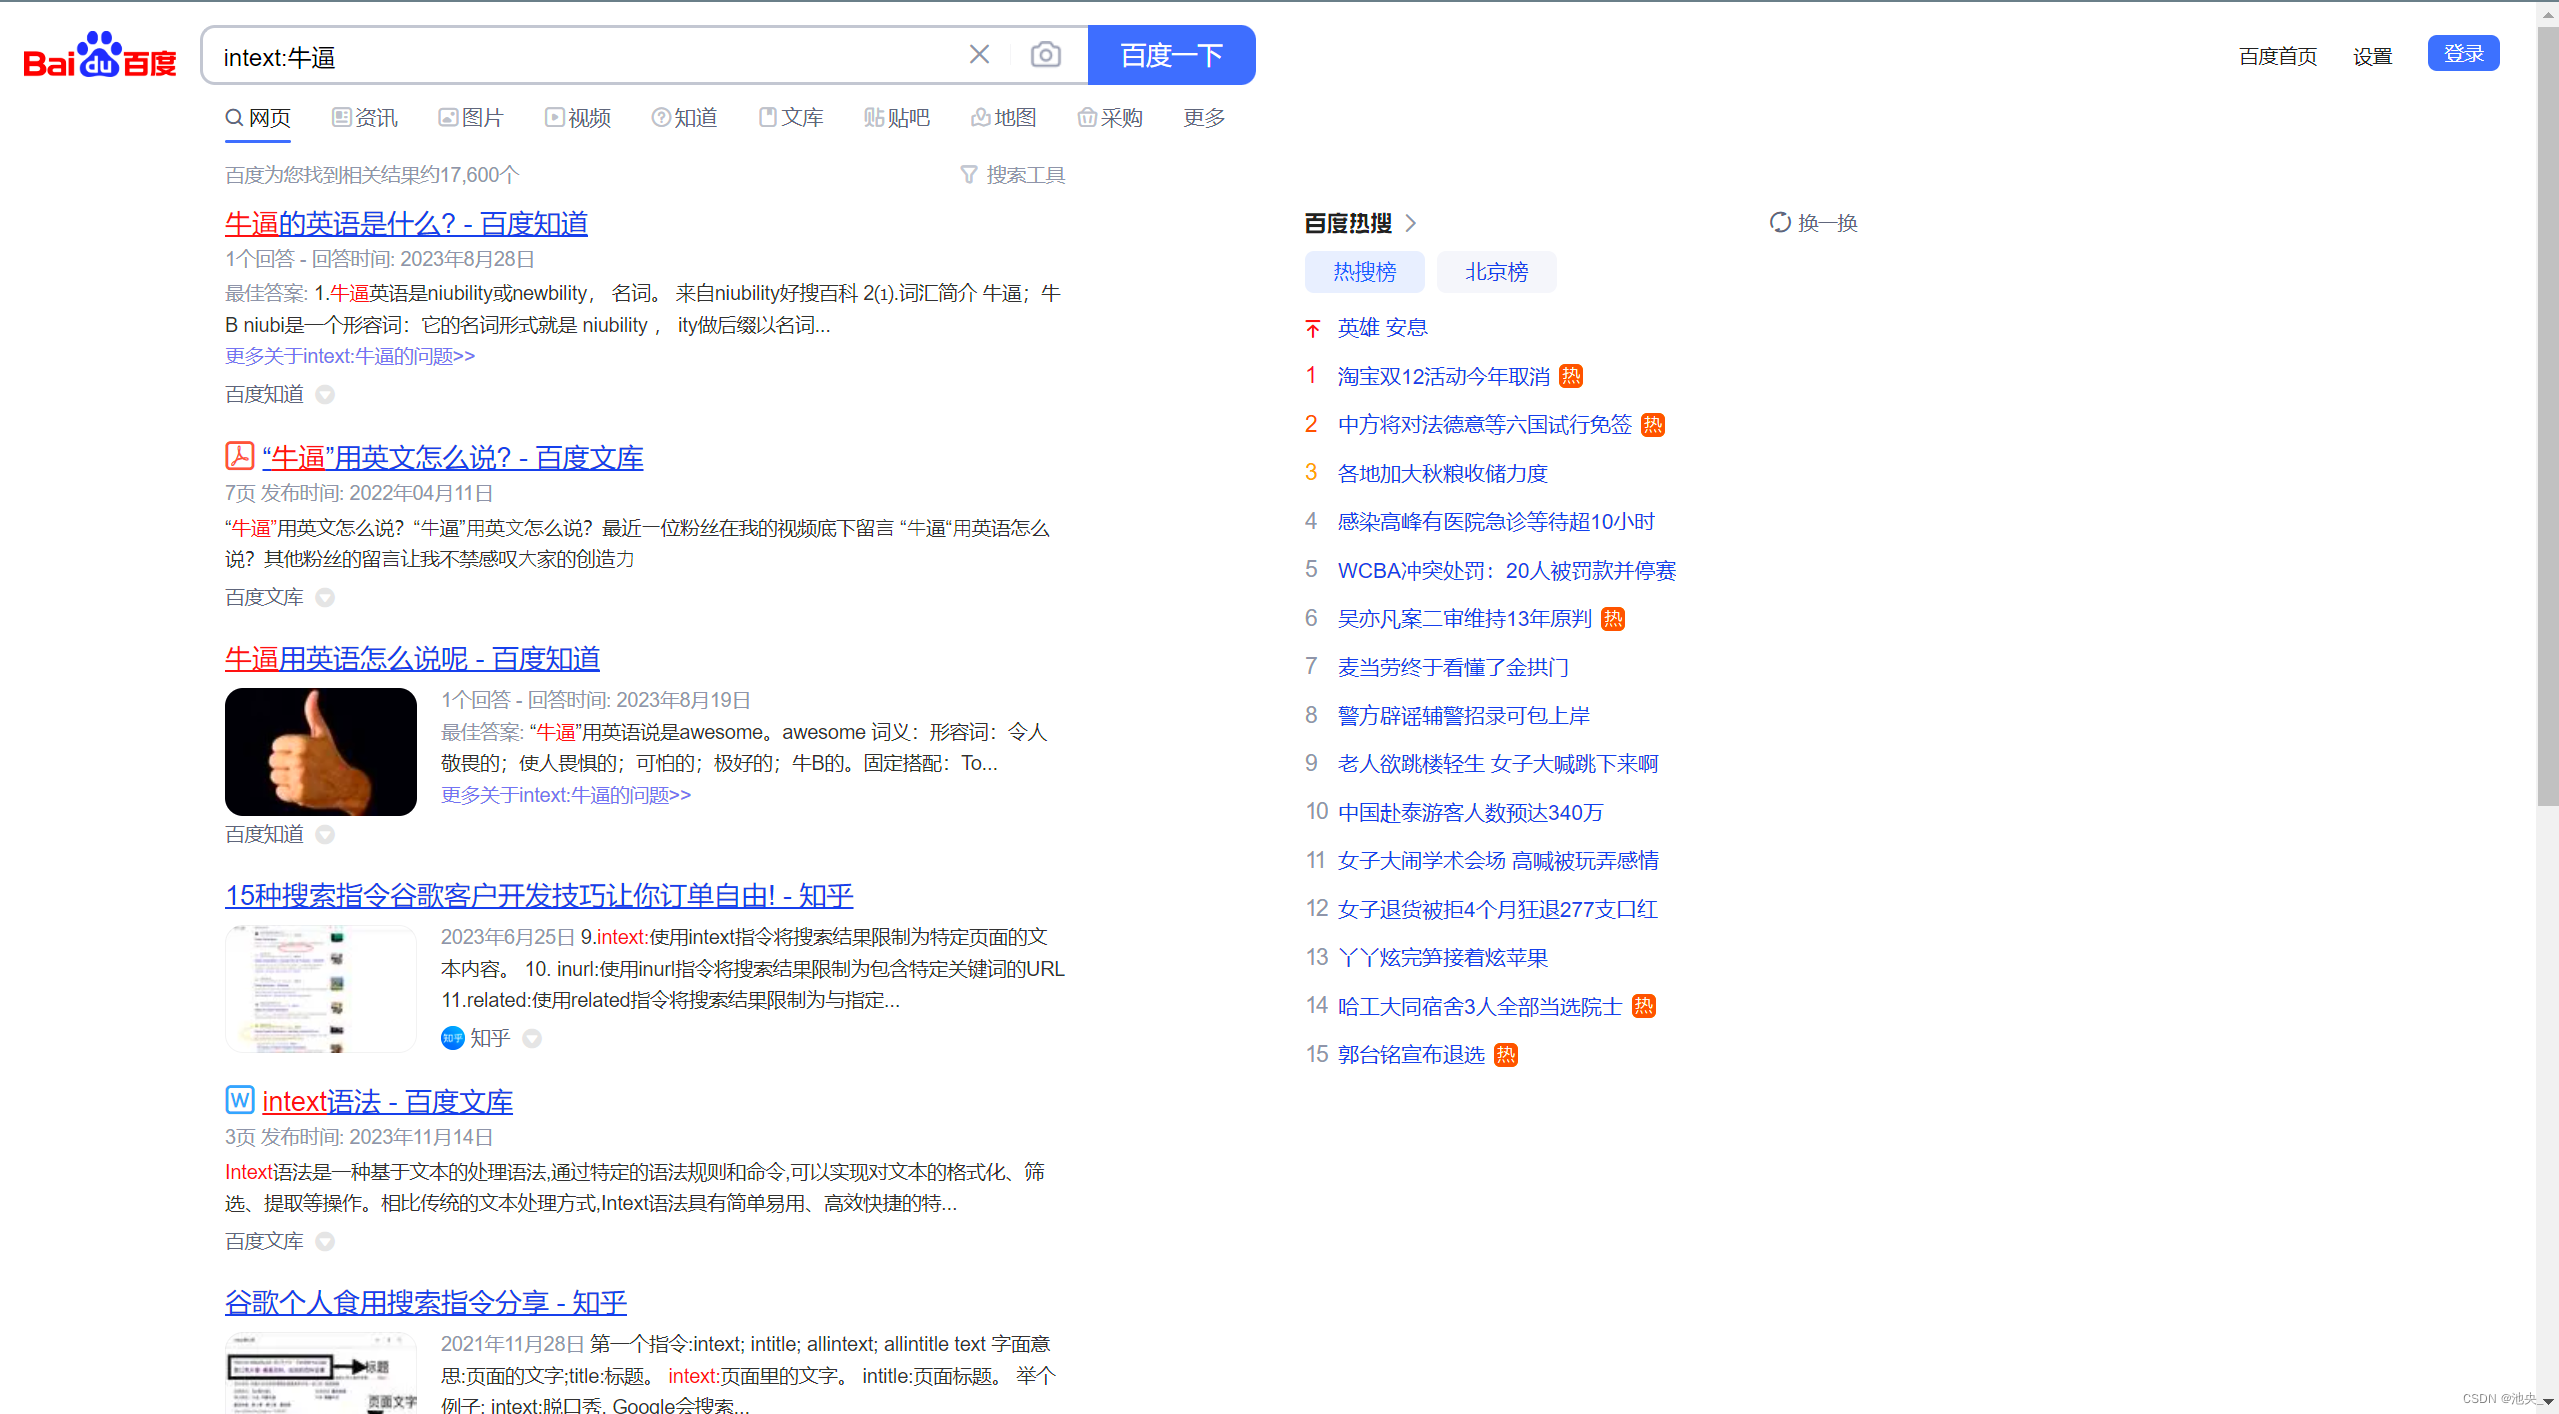Expand dropdown next to first 百度知道 source
The height and width of the screenshot is (1414, 2559).
pyautogui.click(x=325, y=395)
